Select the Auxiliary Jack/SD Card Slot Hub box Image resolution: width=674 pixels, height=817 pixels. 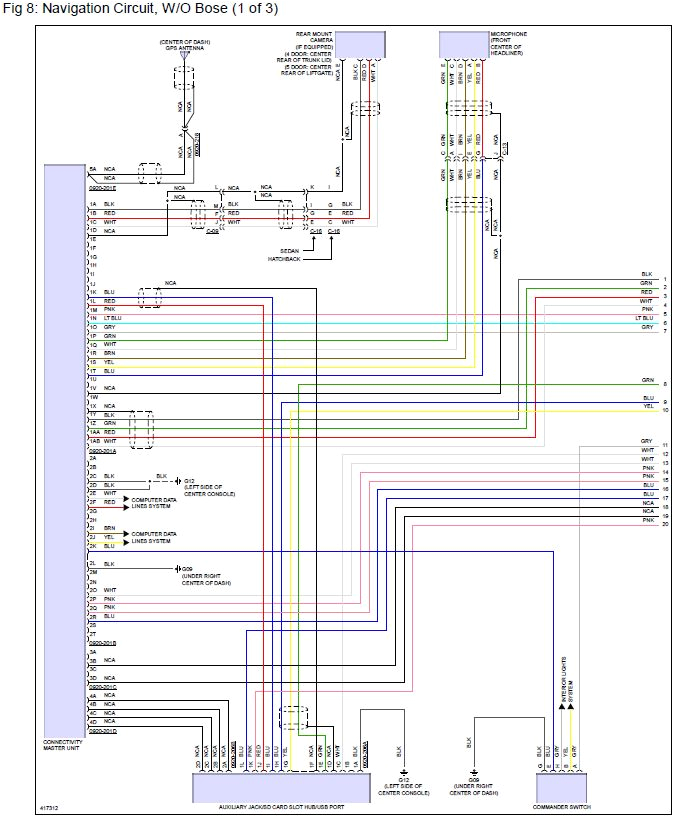tap(277, 787)
